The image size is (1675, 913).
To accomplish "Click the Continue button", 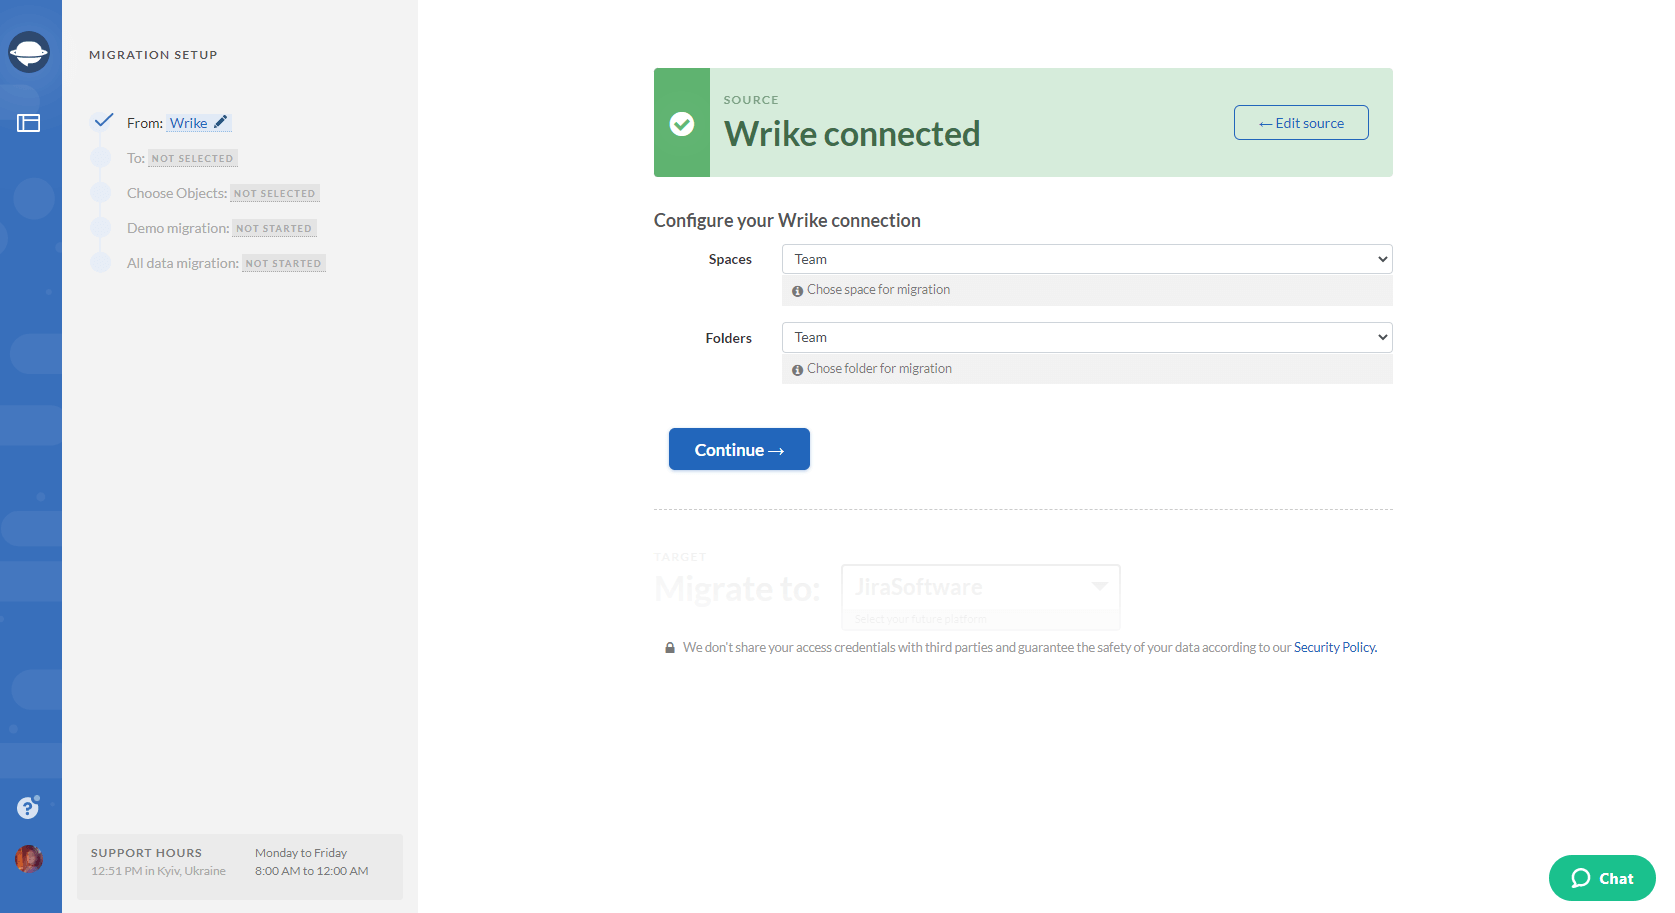I will pos(739,449).
